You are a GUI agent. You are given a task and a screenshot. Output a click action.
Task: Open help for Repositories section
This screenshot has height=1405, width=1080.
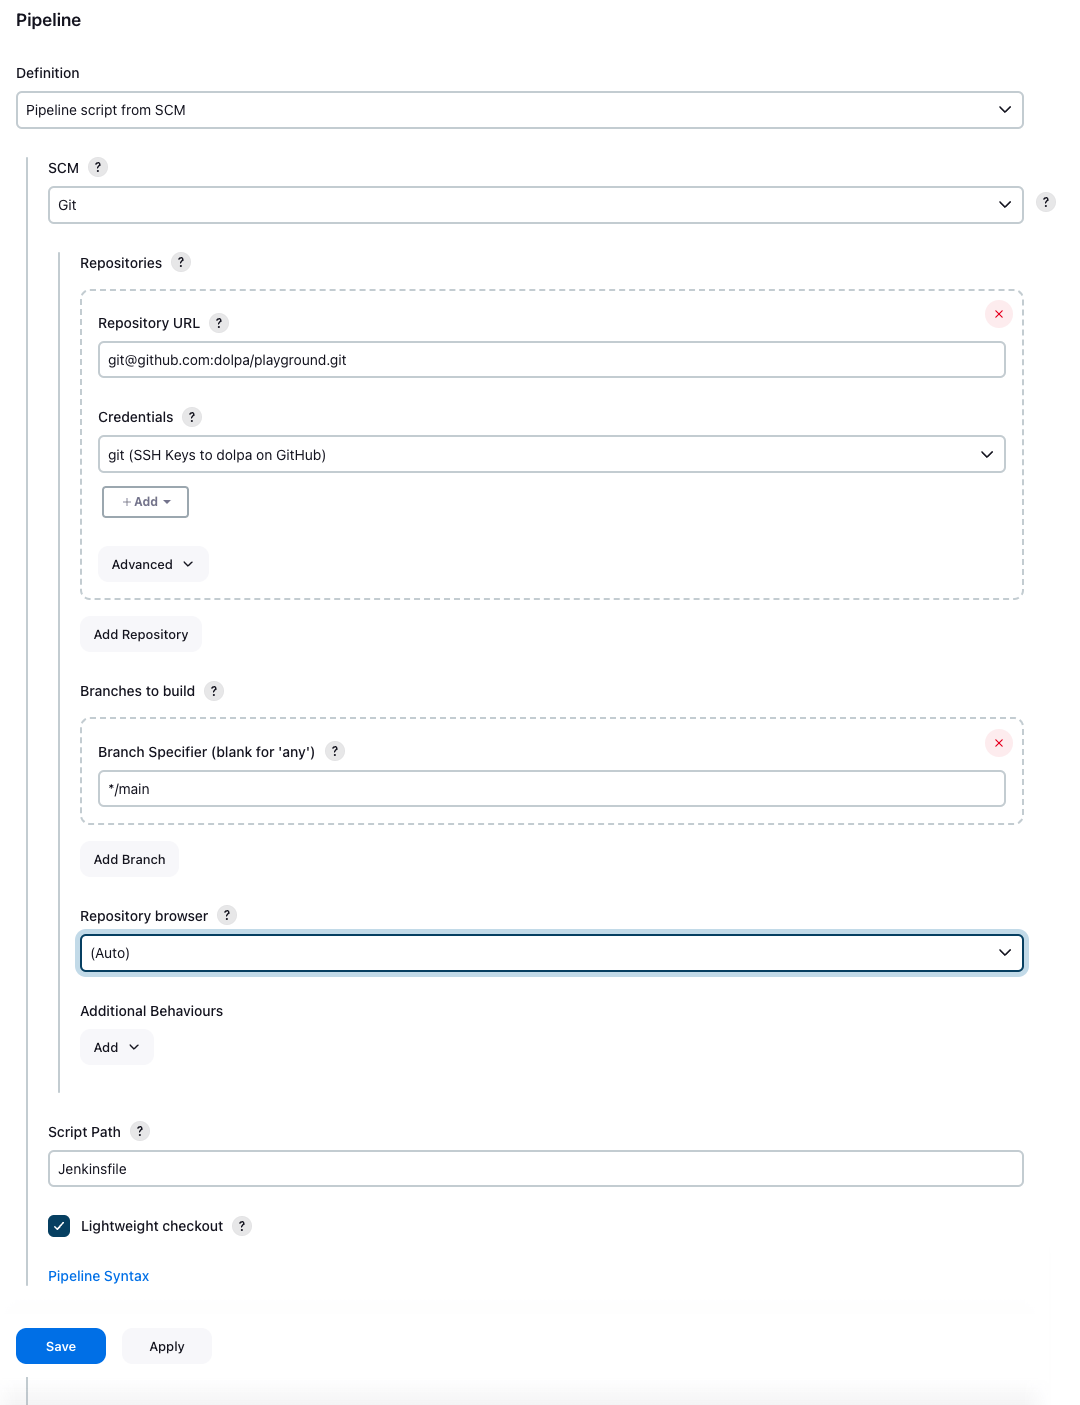pyautogui.click(x=181, y=262)
